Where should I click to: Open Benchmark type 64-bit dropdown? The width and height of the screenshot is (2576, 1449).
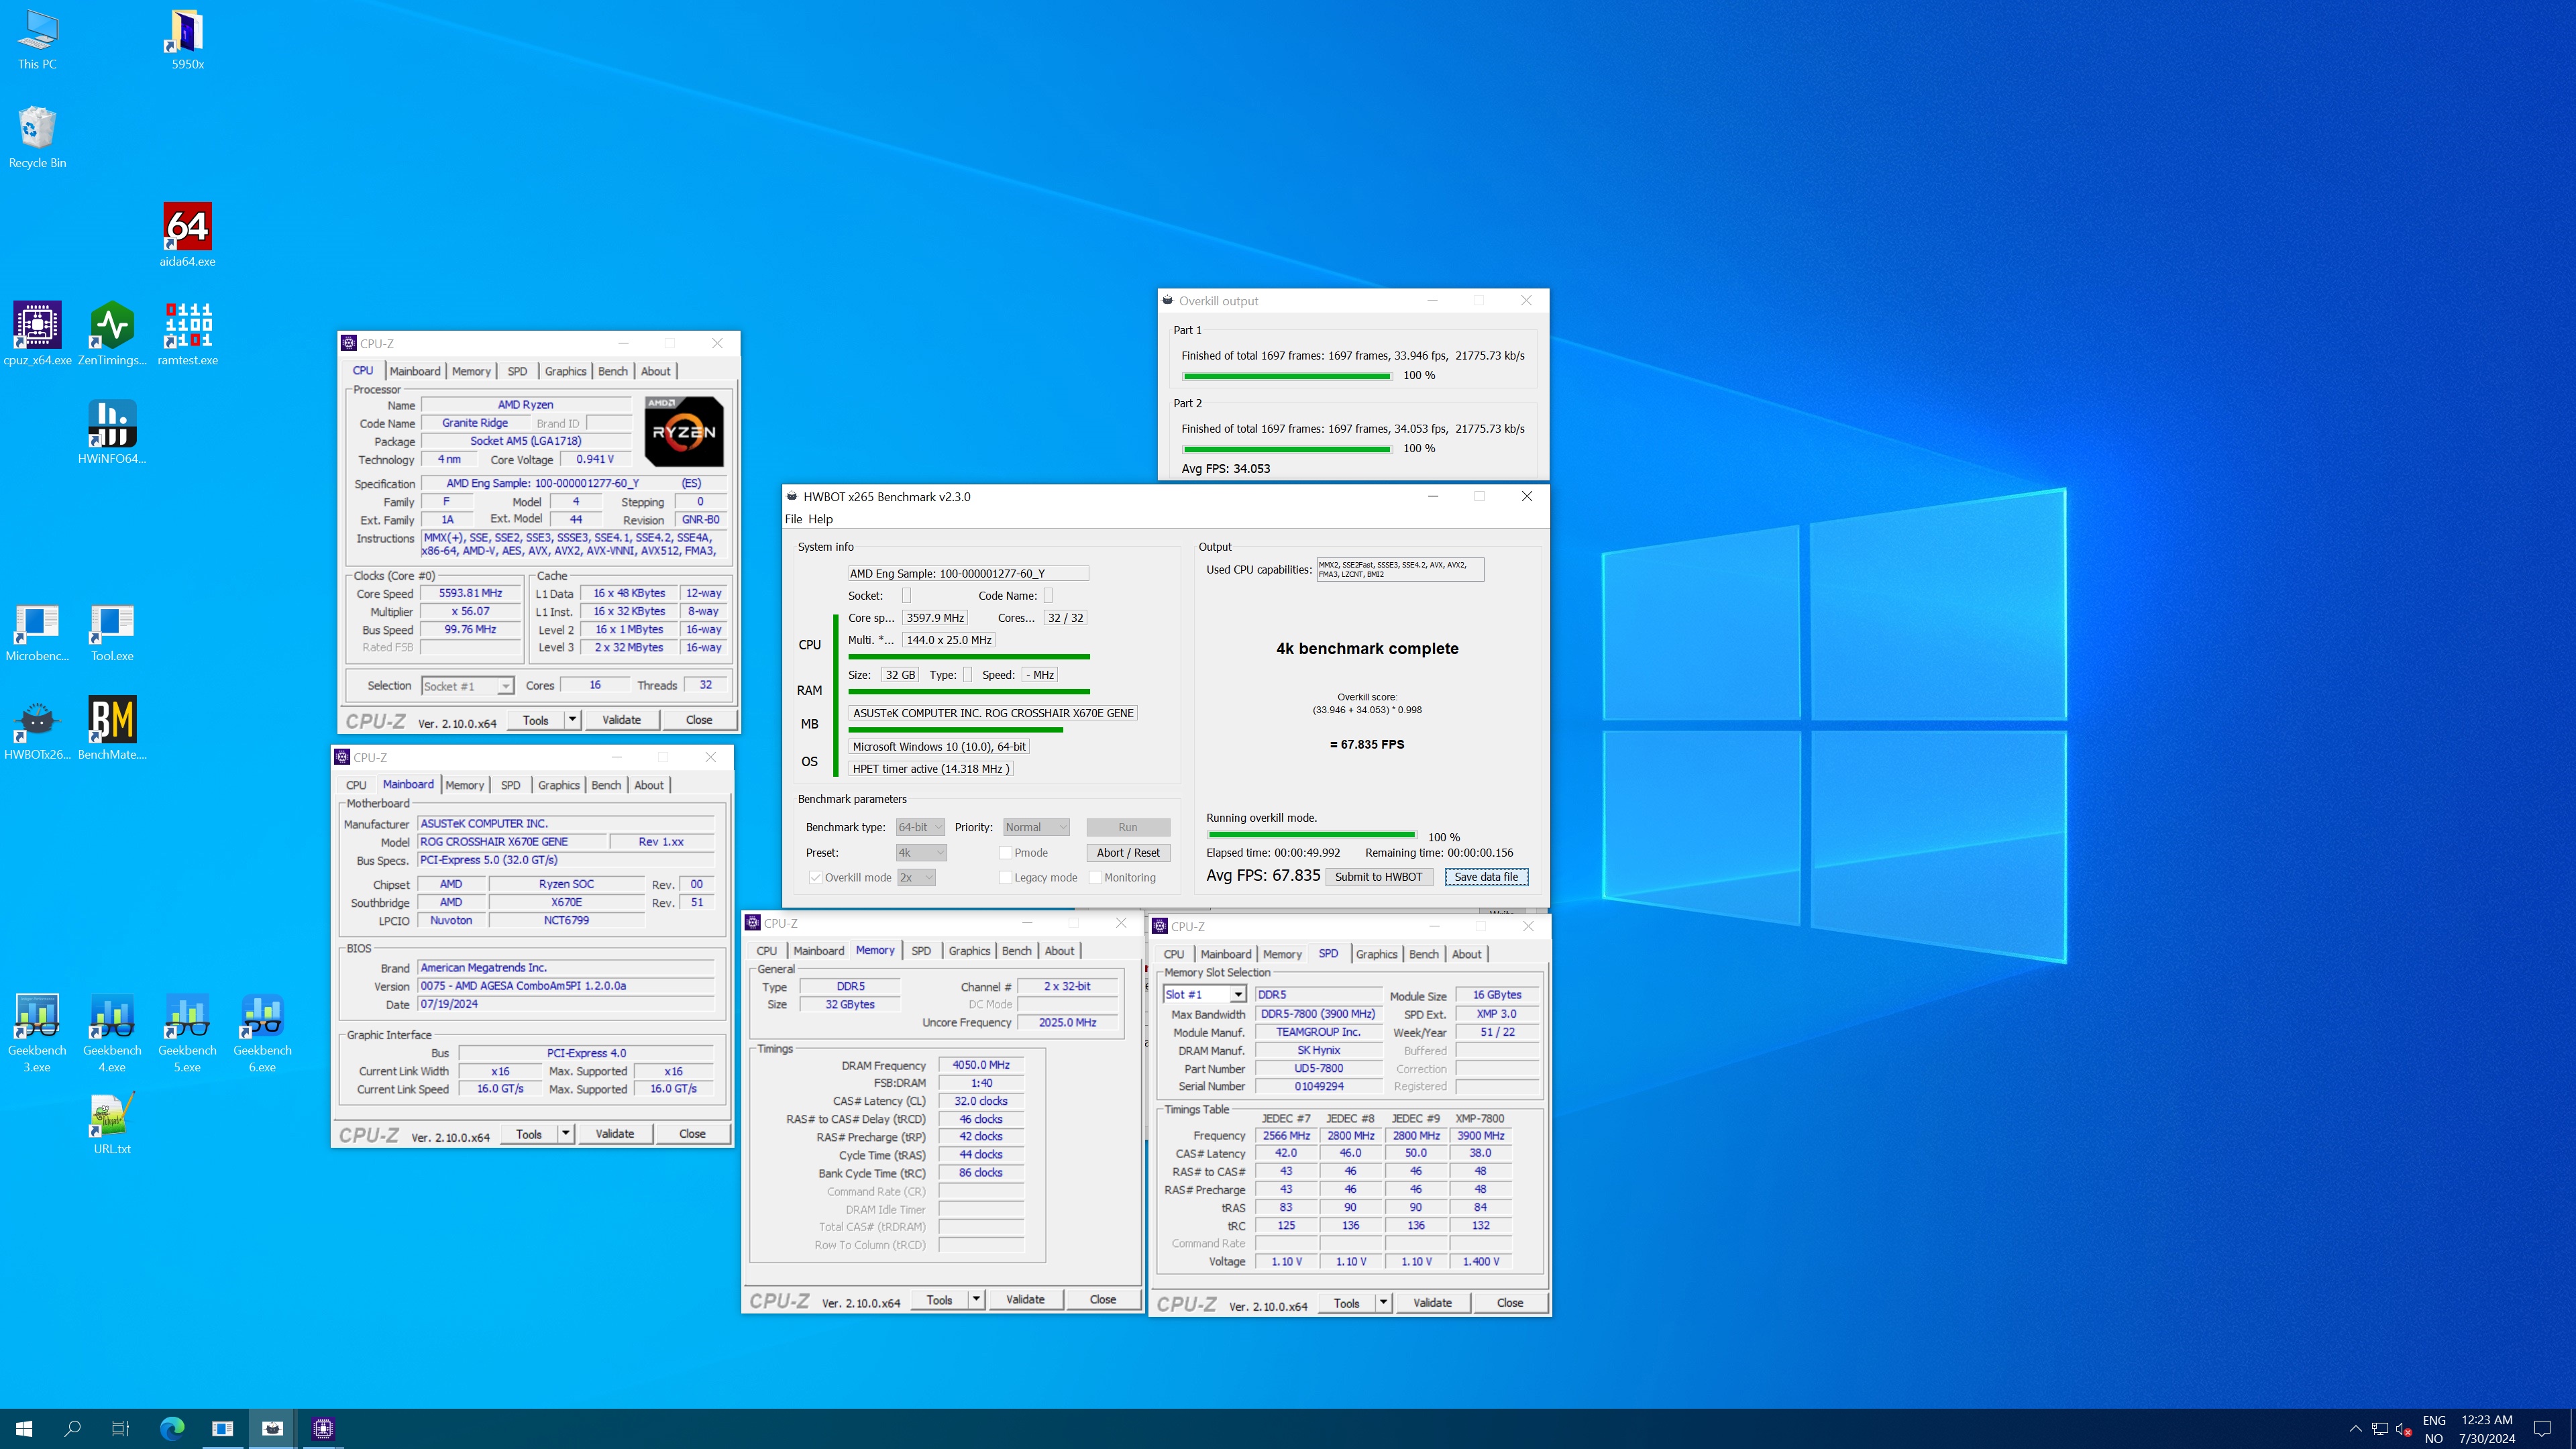point(919,827)
